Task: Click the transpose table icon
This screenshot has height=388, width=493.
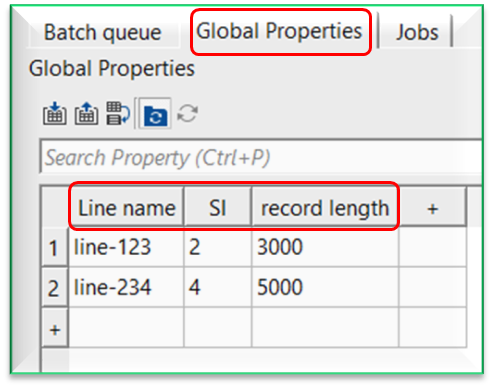Action: click(118, 113)
